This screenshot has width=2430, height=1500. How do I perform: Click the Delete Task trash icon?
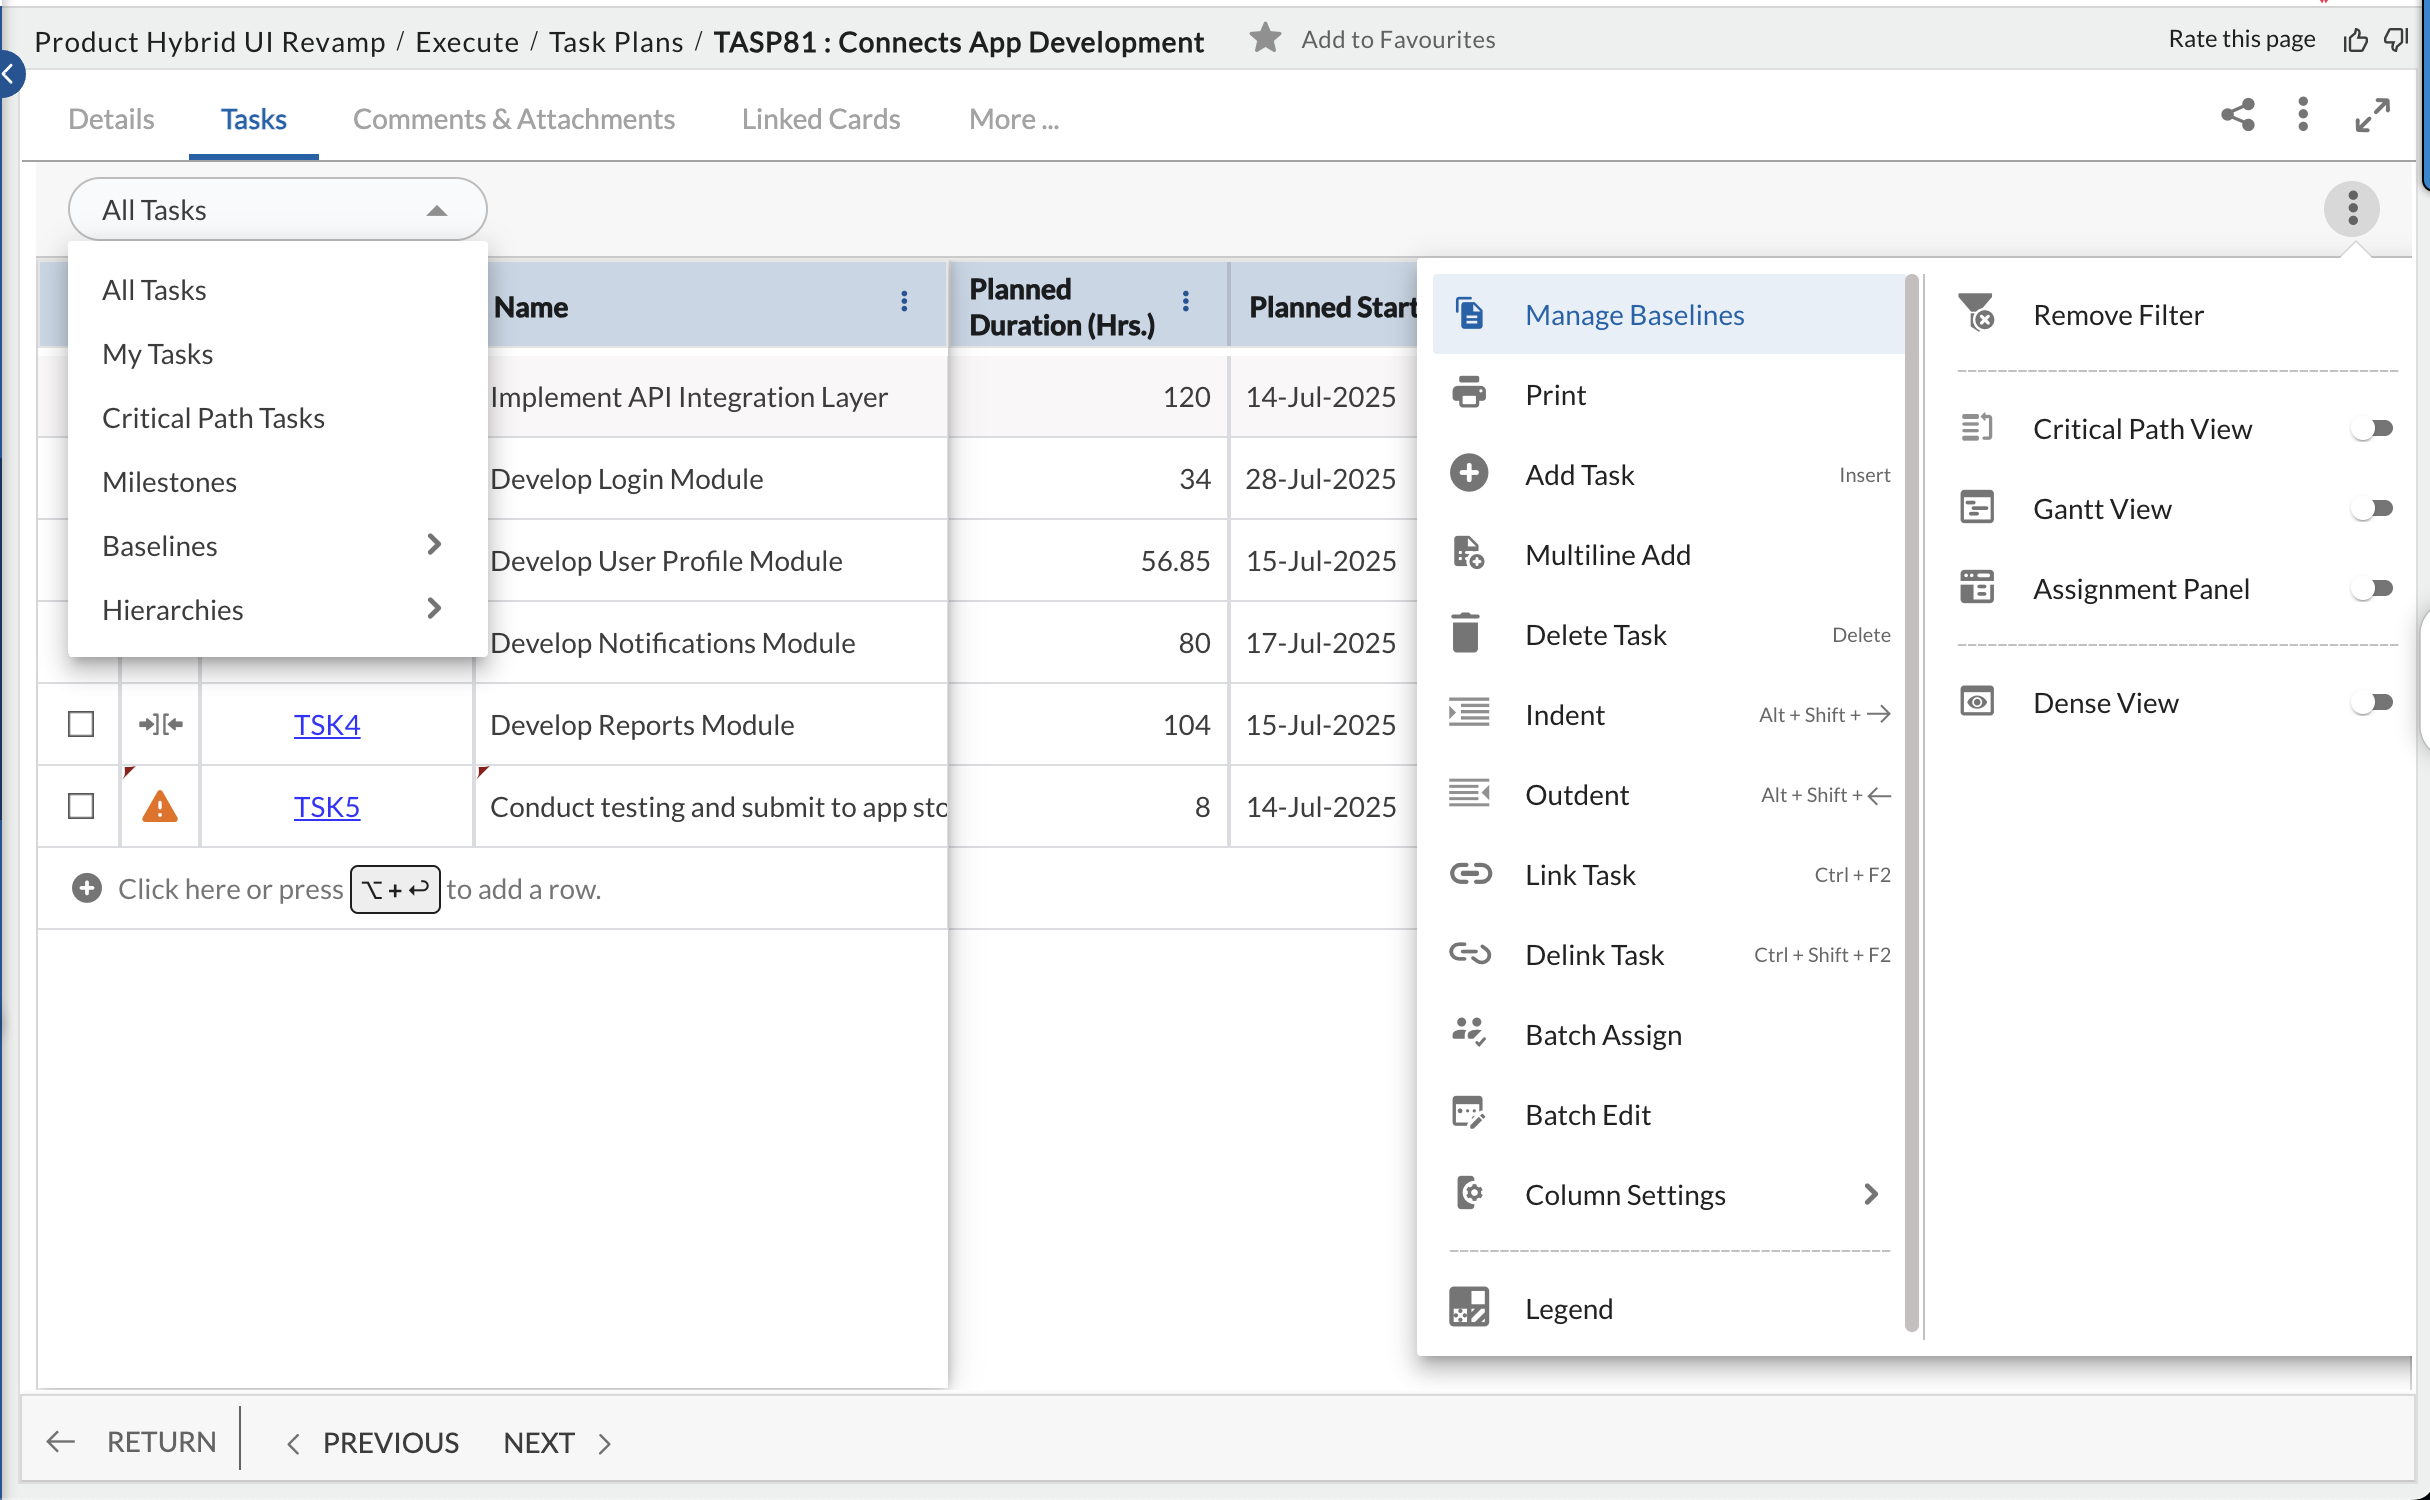point(1466,633)
